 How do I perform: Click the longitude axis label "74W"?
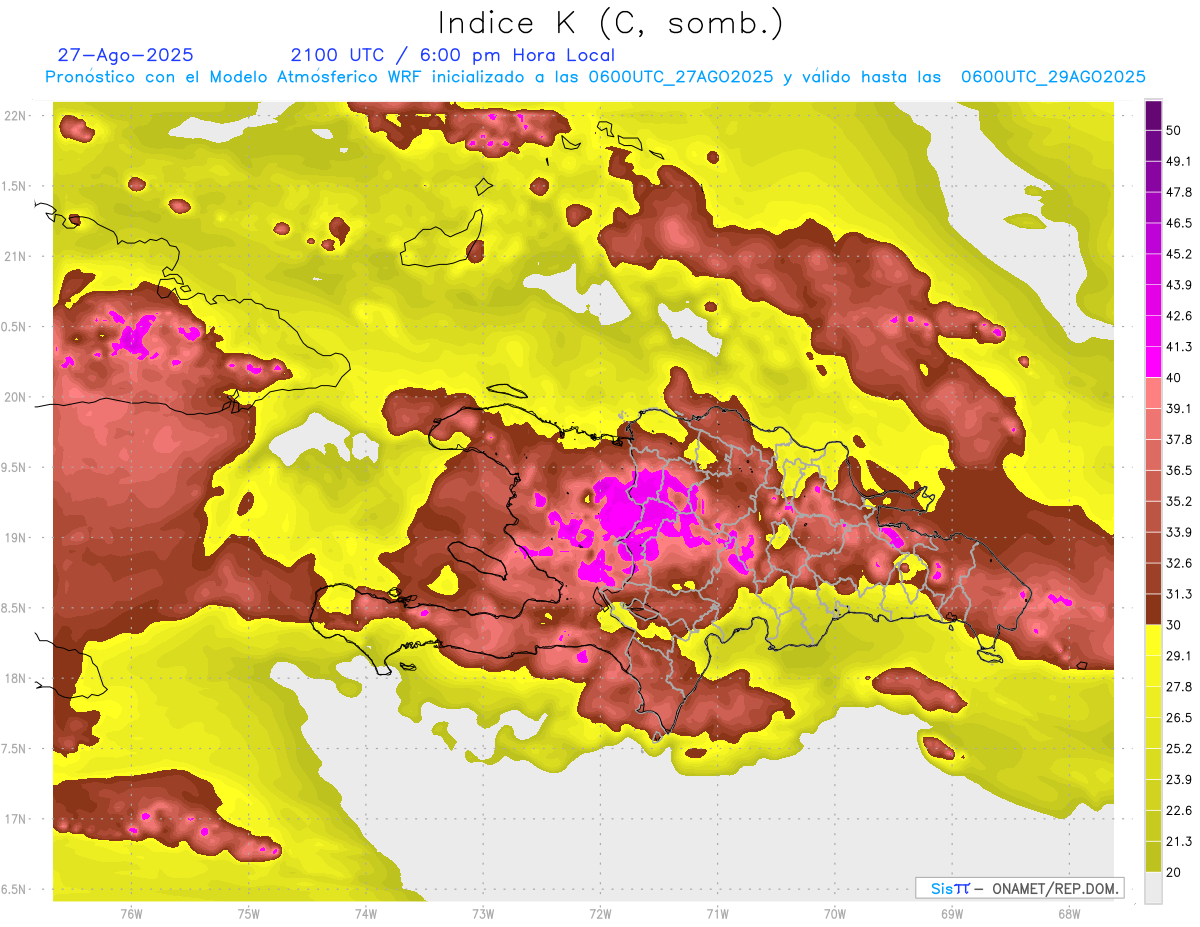click(x=366, y=913)
